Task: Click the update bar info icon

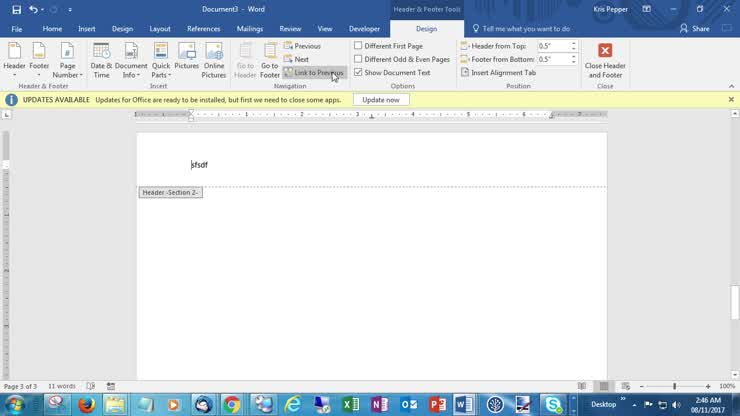Action: [x=11, y=100]
